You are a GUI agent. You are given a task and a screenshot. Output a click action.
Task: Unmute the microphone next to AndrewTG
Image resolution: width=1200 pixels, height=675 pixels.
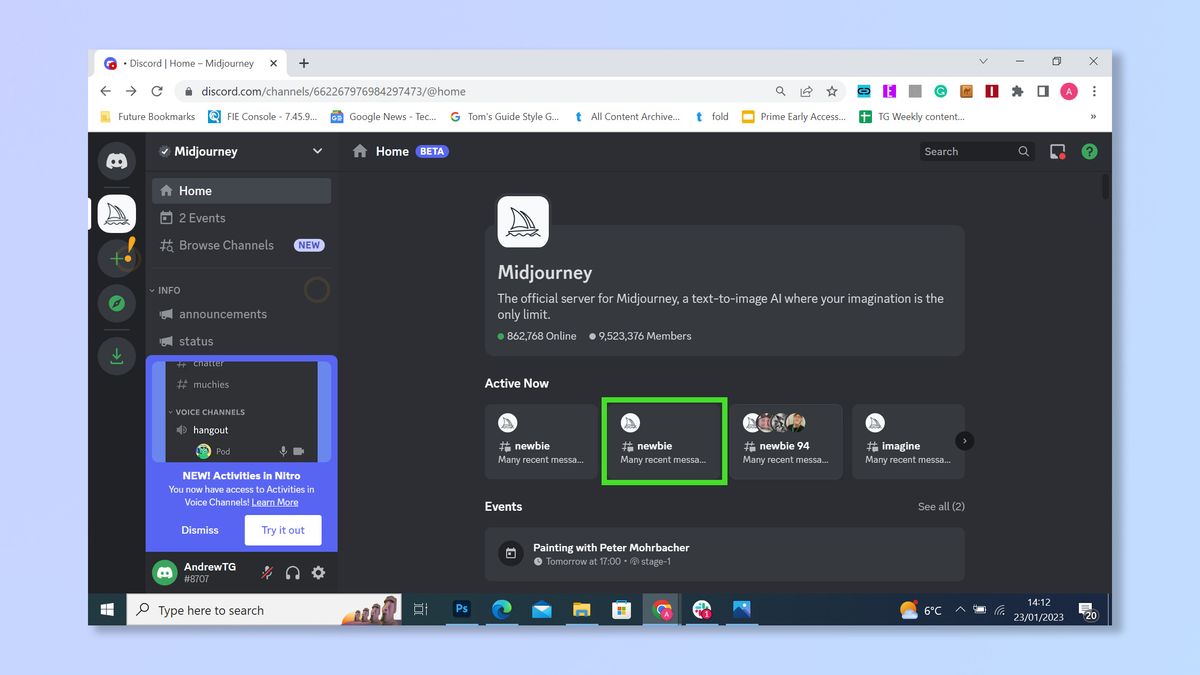tap(267, 572)
